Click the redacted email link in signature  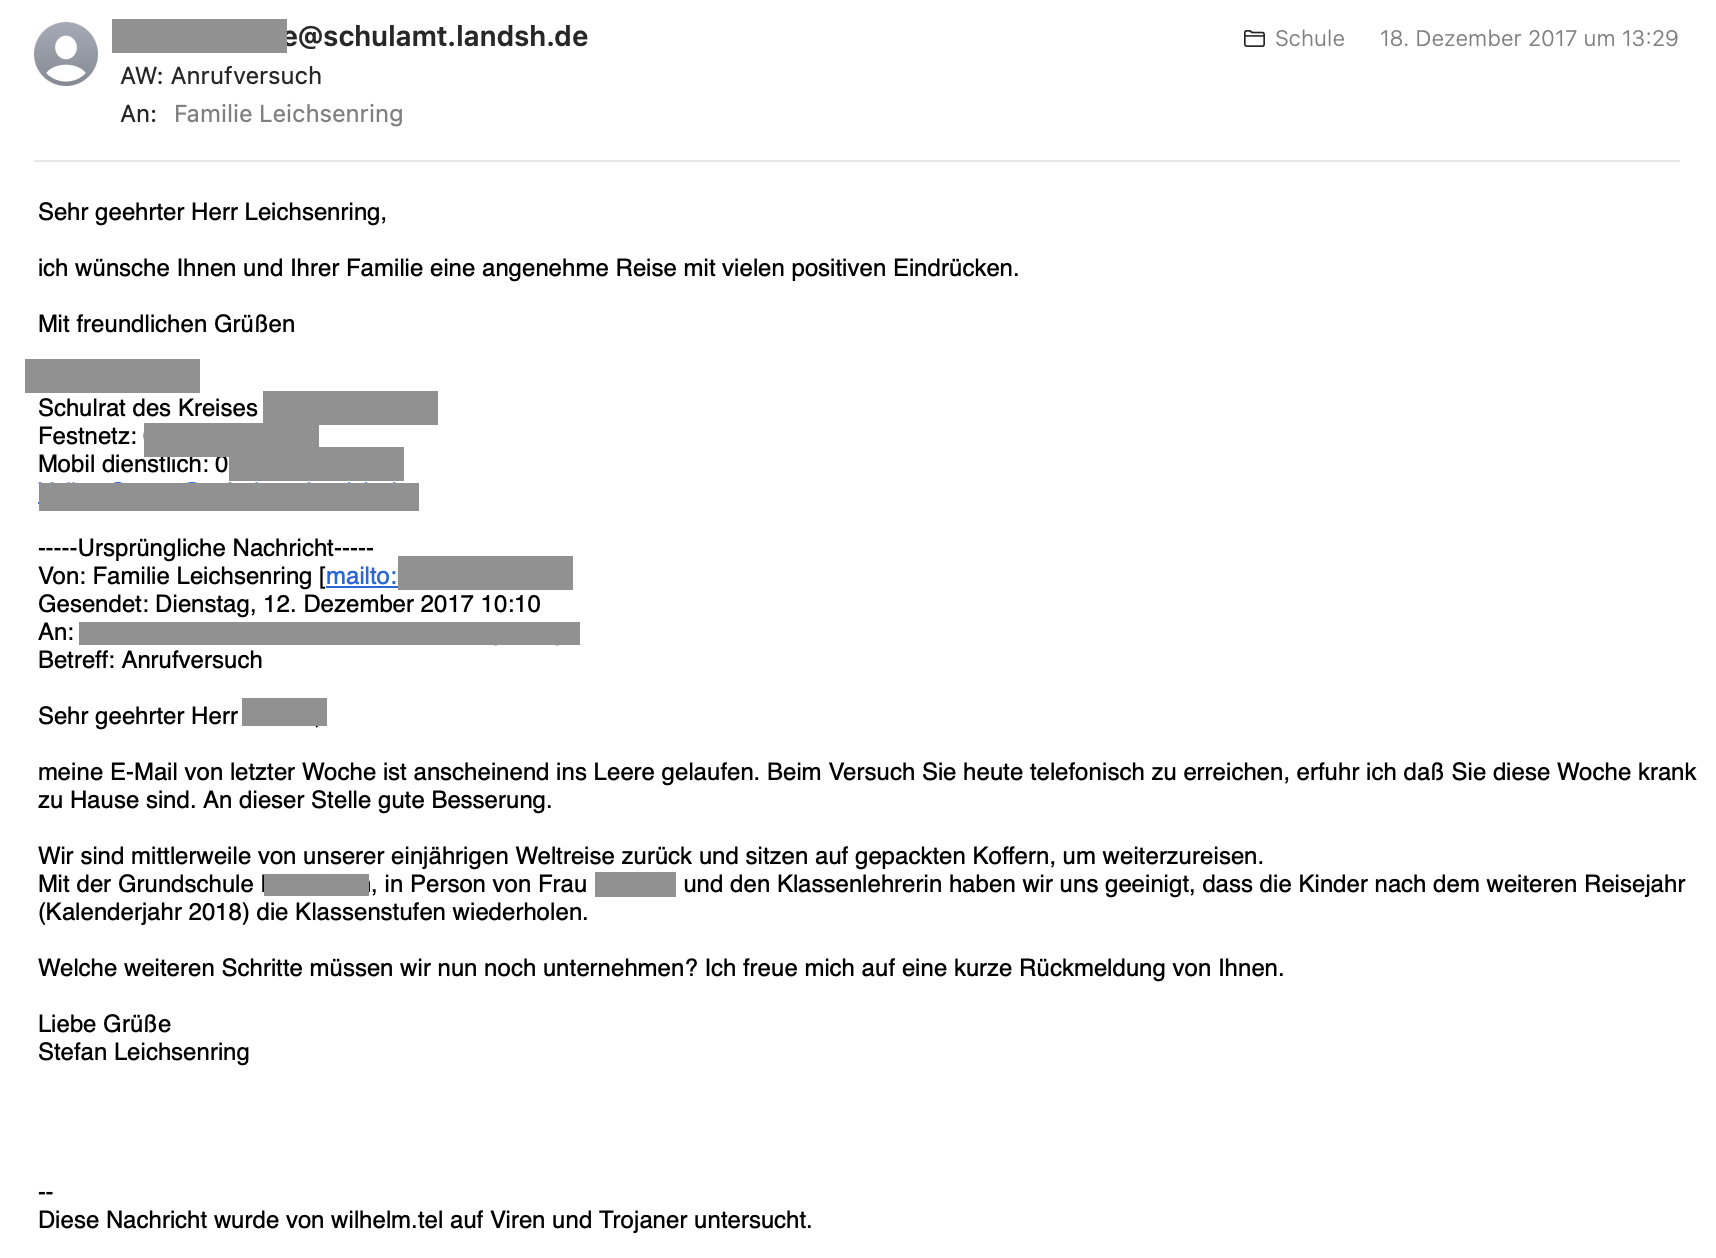tap(228, 496)
